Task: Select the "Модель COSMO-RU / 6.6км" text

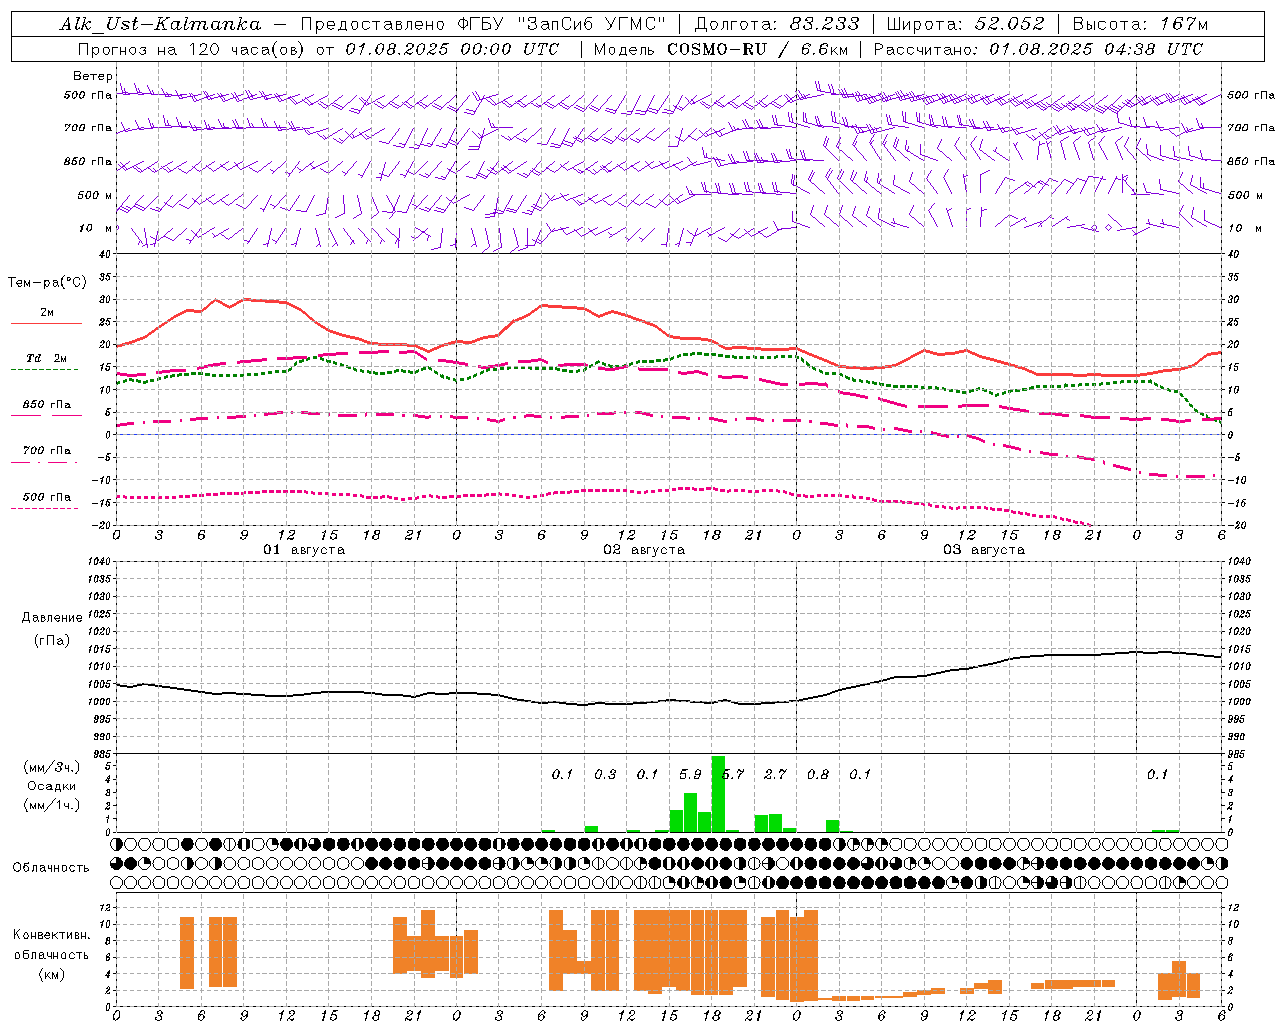Action: (x=720, y=49)
